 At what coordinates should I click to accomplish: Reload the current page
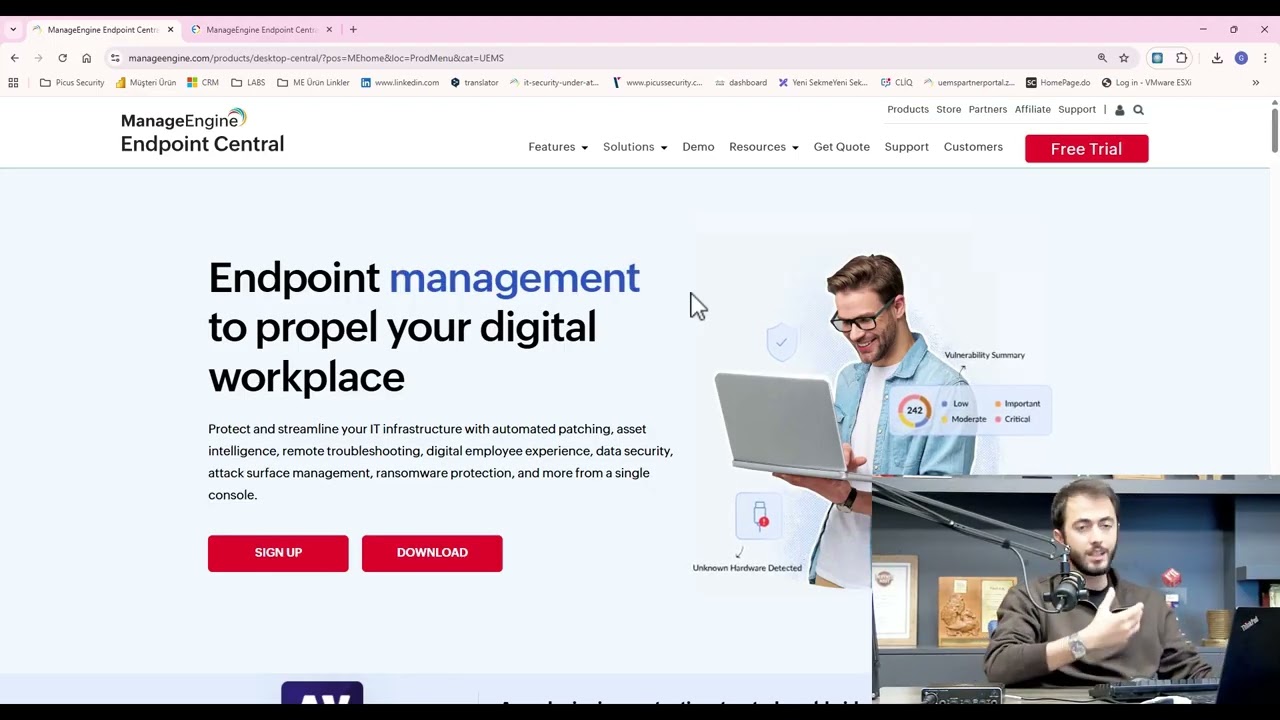pos(62,58)
